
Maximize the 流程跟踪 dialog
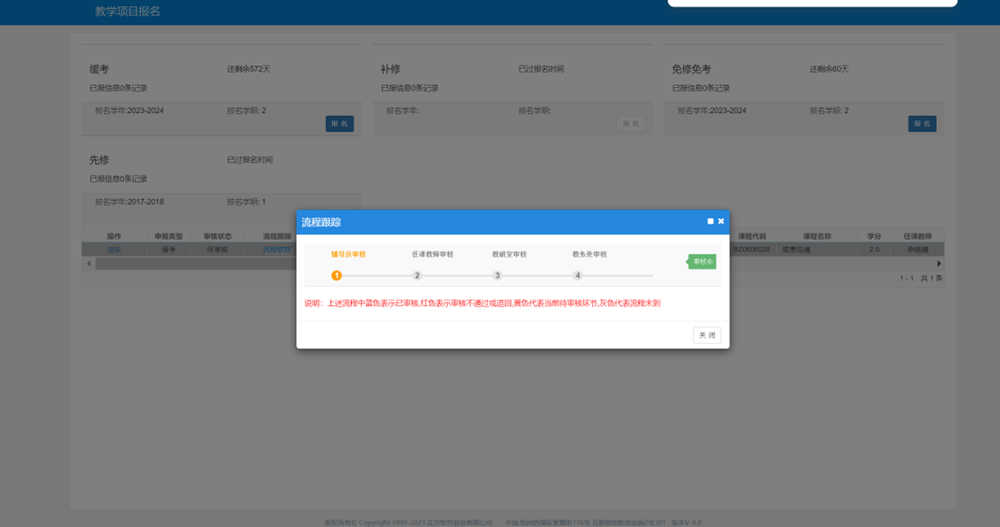[x=710, y=221]
